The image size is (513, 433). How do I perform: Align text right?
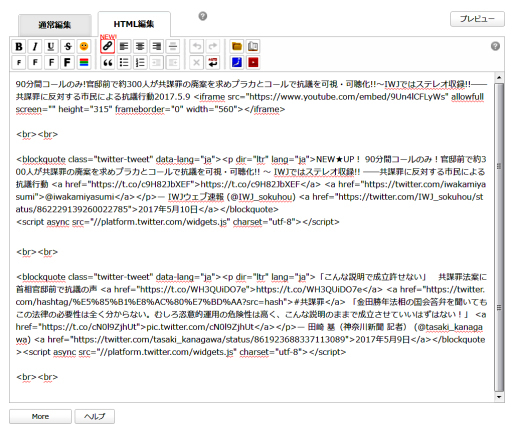tap(157, 46)
